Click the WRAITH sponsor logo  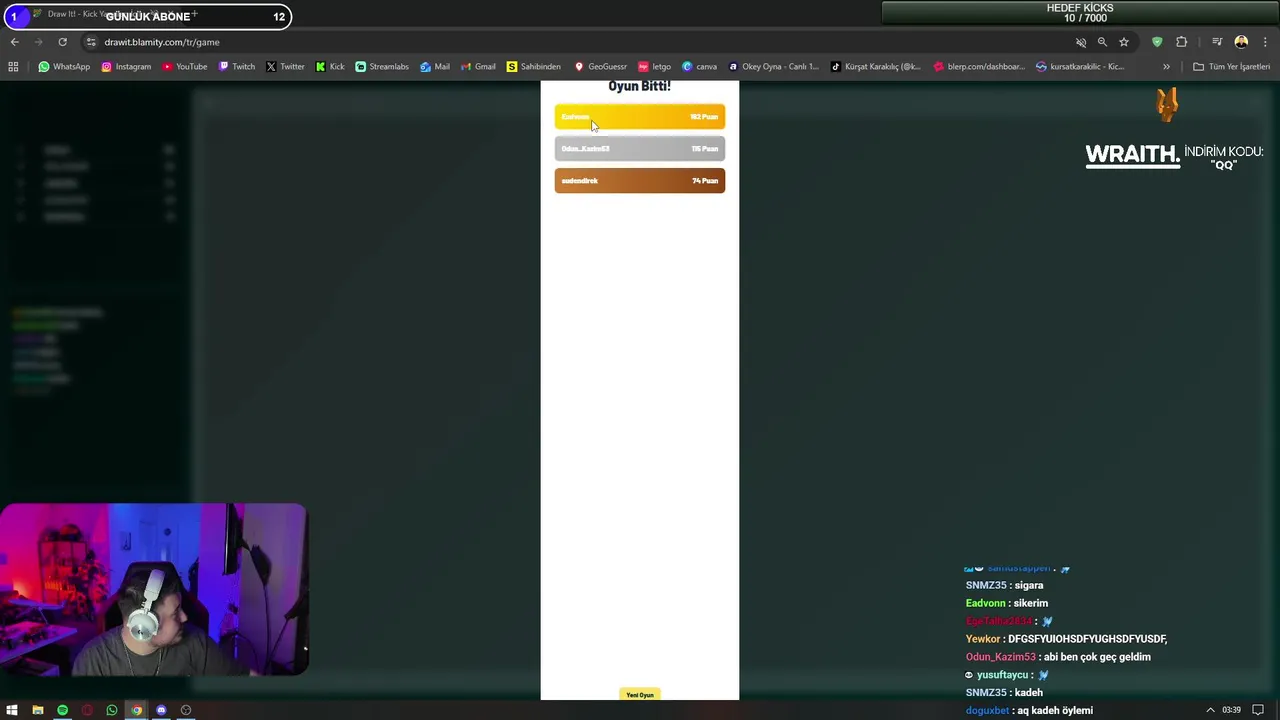[x=1132, y=155]
